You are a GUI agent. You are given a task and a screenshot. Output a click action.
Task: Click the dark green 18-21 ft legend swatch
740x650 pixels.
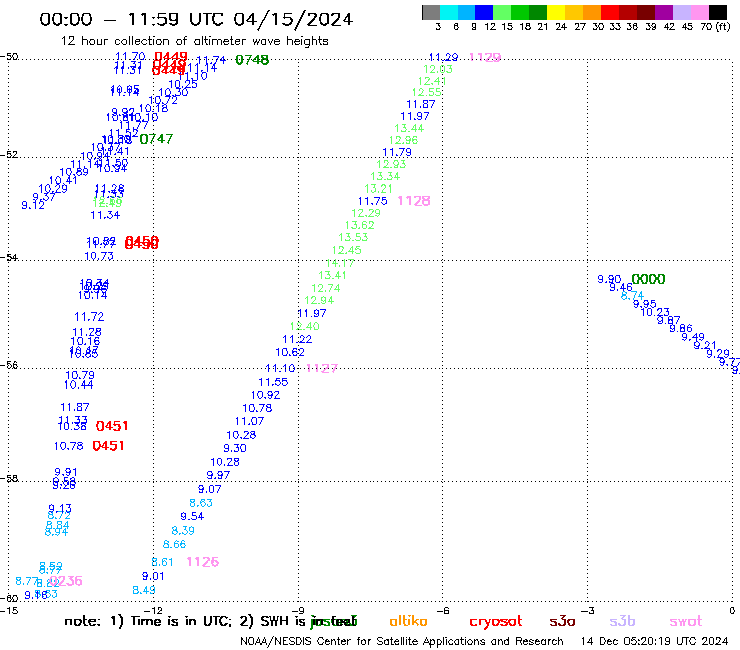tap(538, 12)
